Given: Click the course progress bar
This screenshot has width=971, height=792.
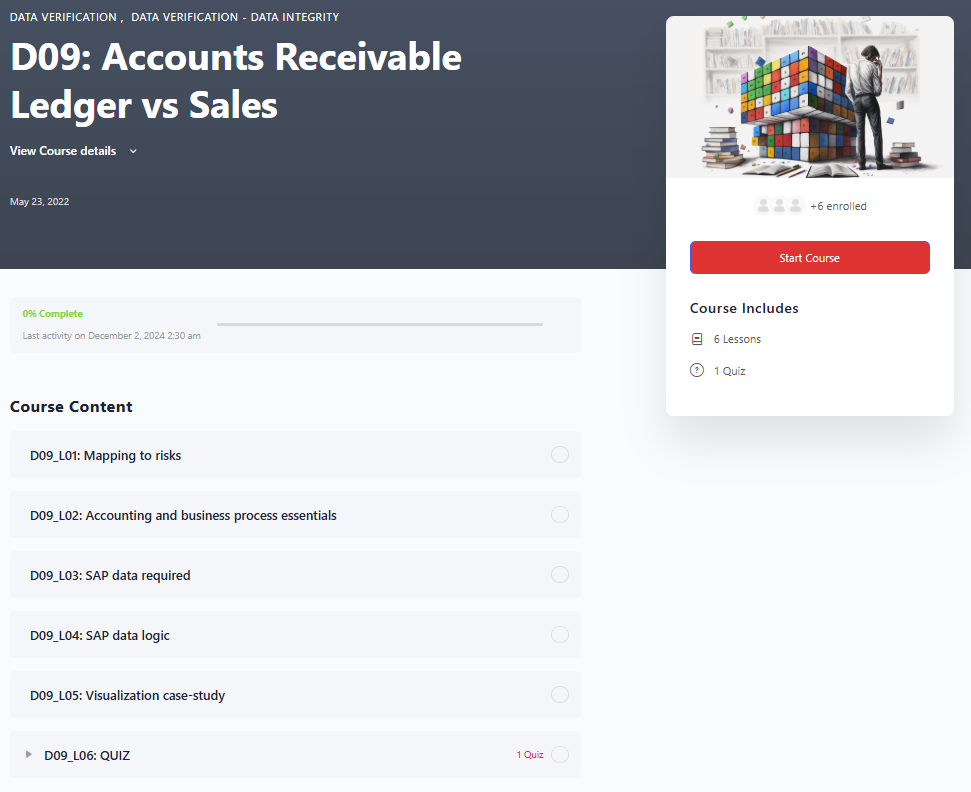Looking at the screenshot, I should tap(380, 324).
